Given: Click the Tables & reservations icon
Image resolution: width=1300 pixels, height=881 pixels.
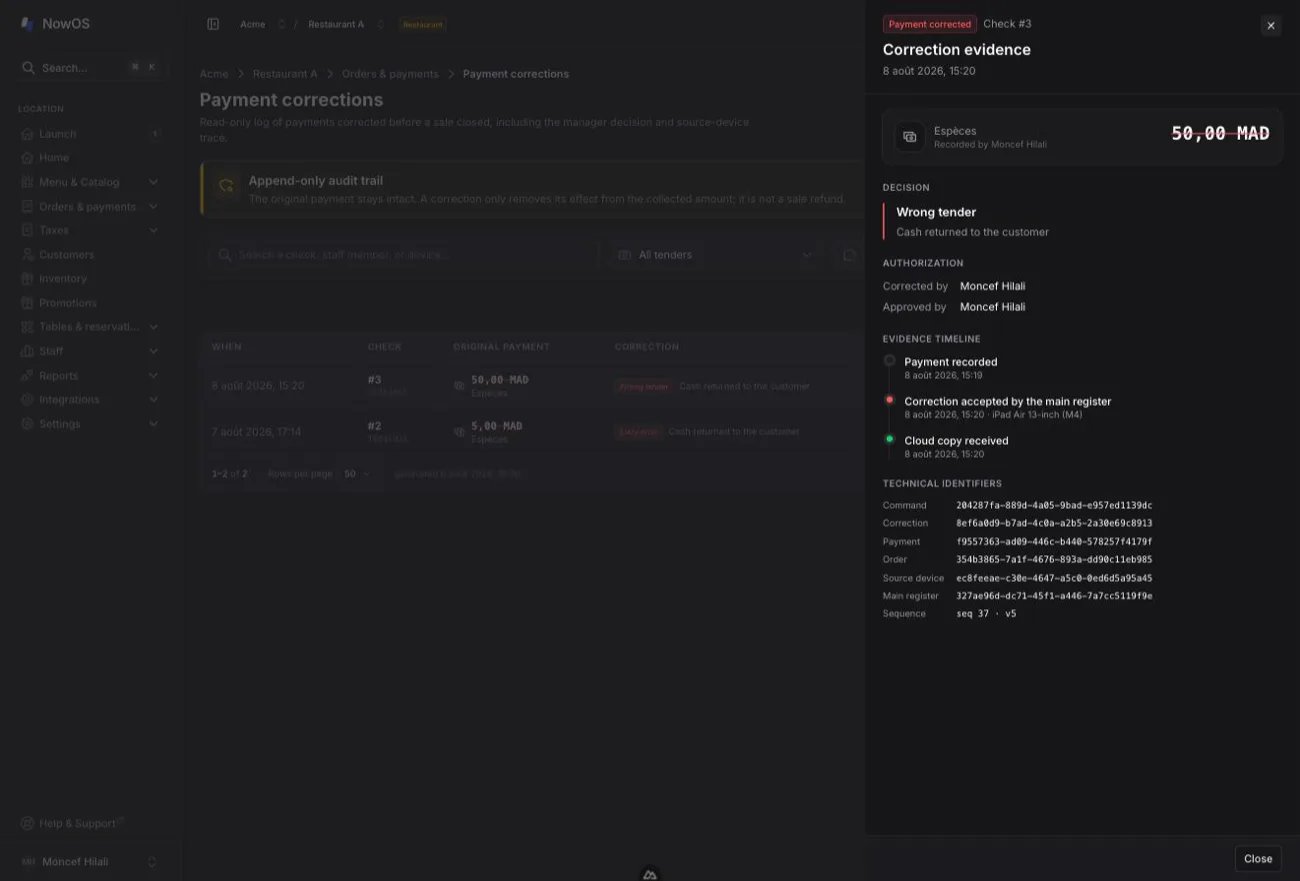Looking at the screenshot, I should click(x=27, y=327).
